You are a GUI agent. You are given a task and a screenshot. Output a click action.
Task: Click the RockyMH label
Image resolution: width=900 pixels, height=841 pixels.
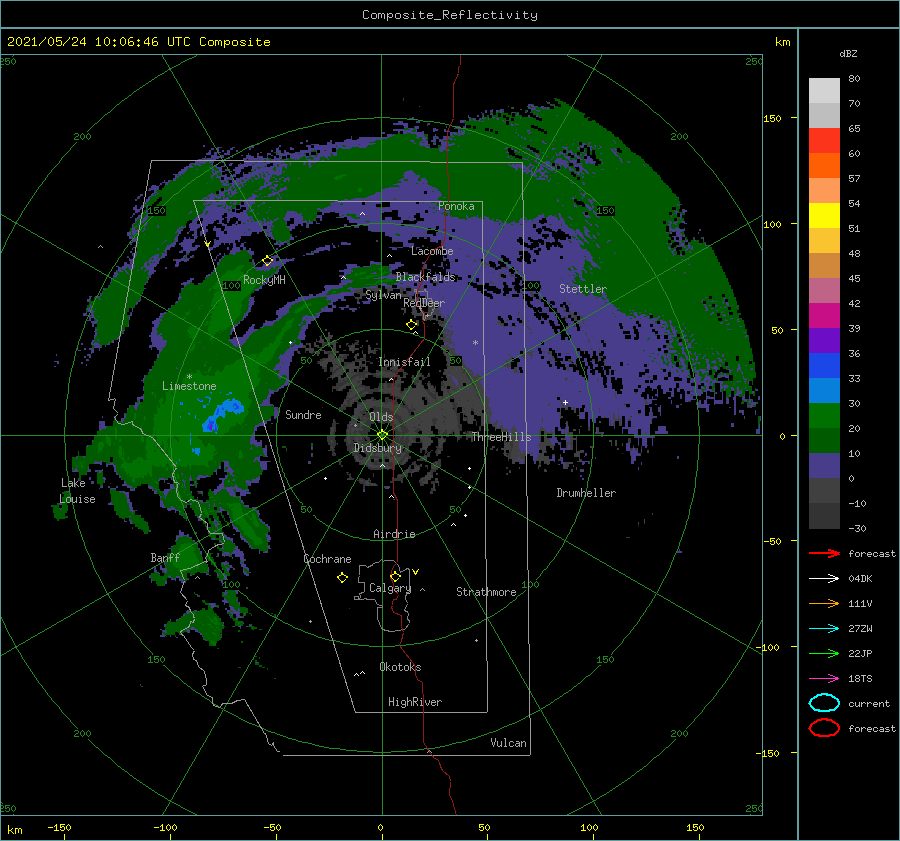[264, 280]
